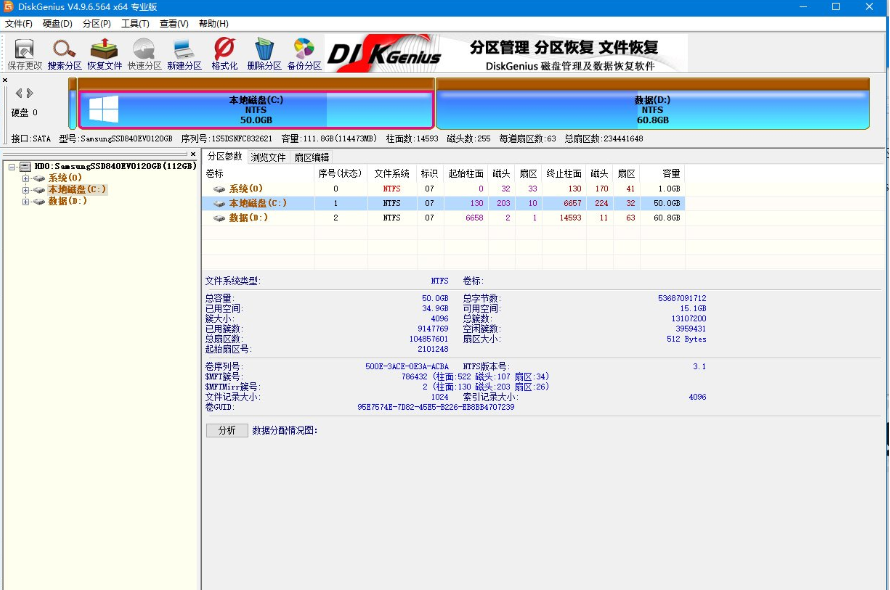Image resolution: width=890 pixels, height=590 pixels.
Task: Click the Windows logo on the C: partition bar
Action: click(104, 109)
